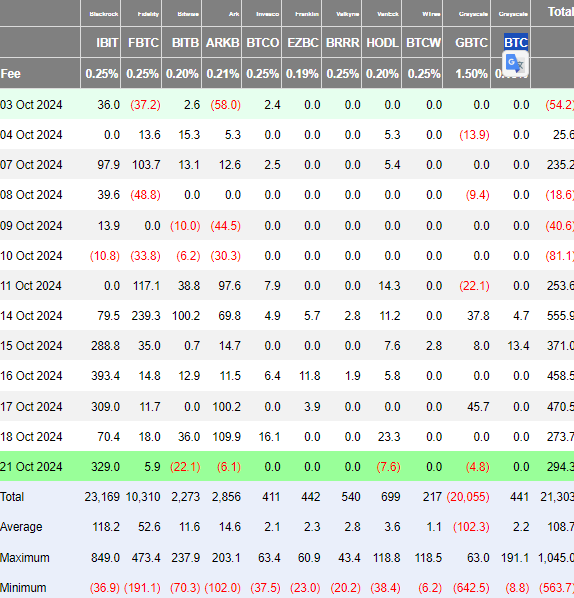The height and width of the screenshot is (598, 574).
Task: Click the Total summary row label
Action: pyautogui.click(x=12, y=497)
